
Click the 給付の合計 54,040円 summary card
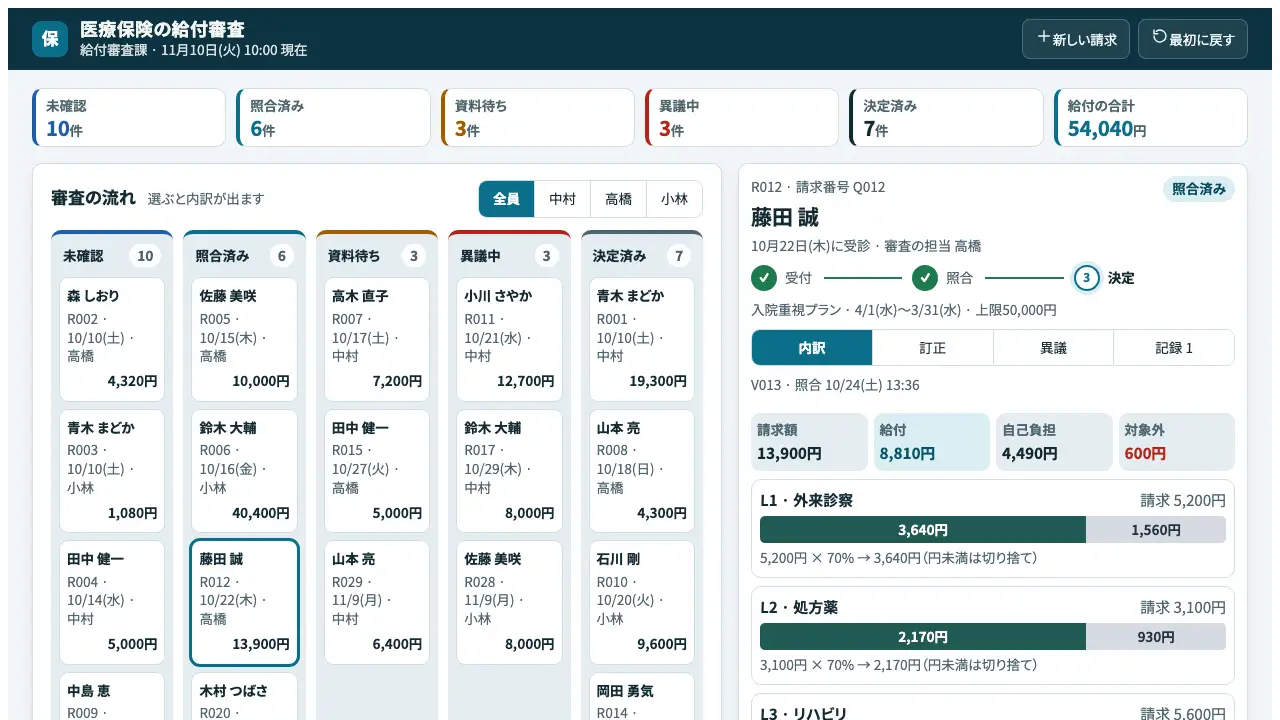click(x=1151, y=118)
